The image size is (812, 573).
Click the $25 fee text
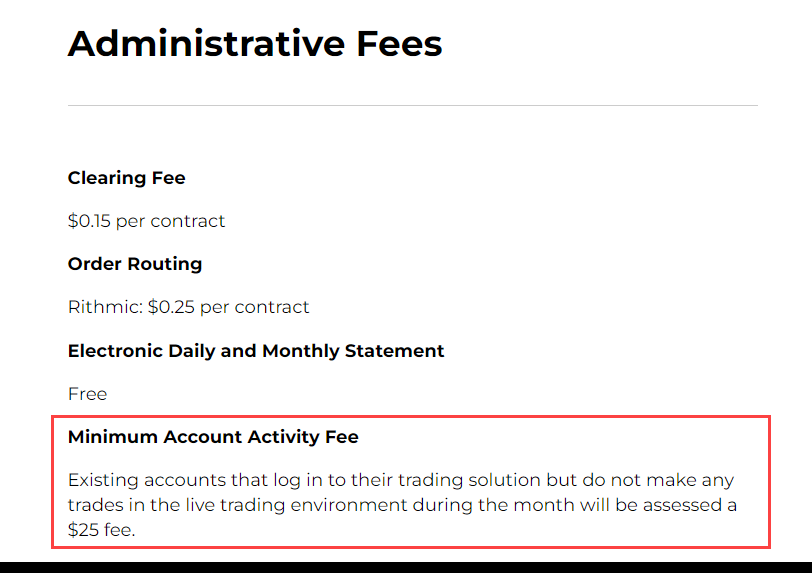(101, 530)
